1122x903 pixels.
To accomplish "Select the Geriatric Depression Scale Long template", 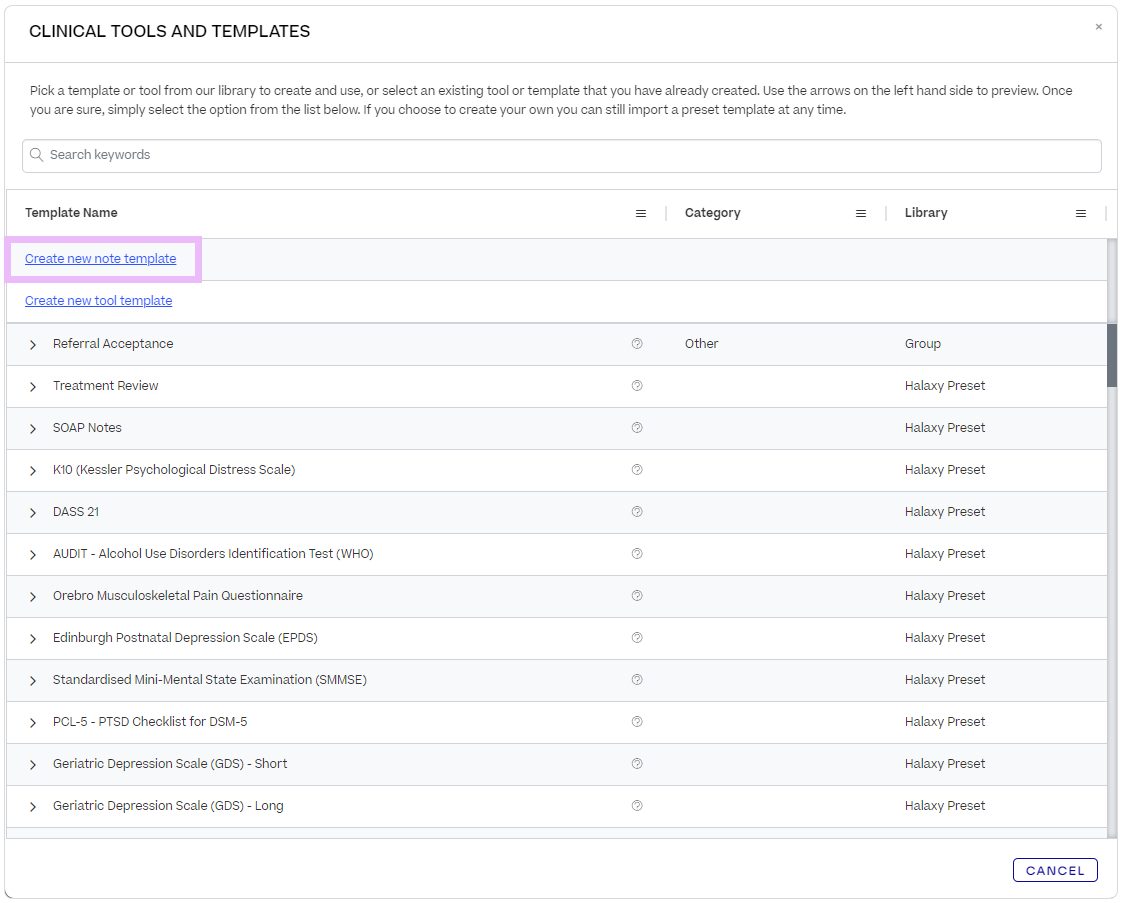I will click(167, 805).
